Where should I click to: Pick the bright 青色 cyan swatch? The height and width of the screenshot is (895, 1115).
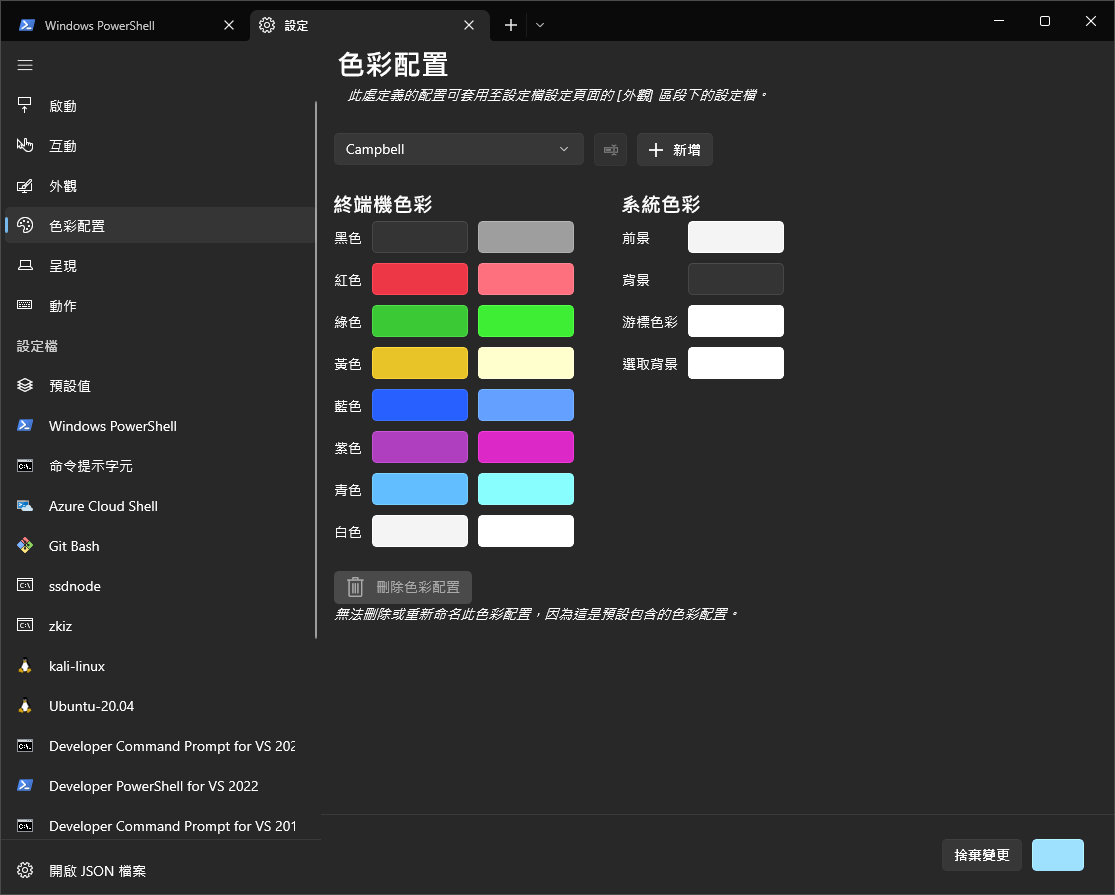(x=526, y=488)
